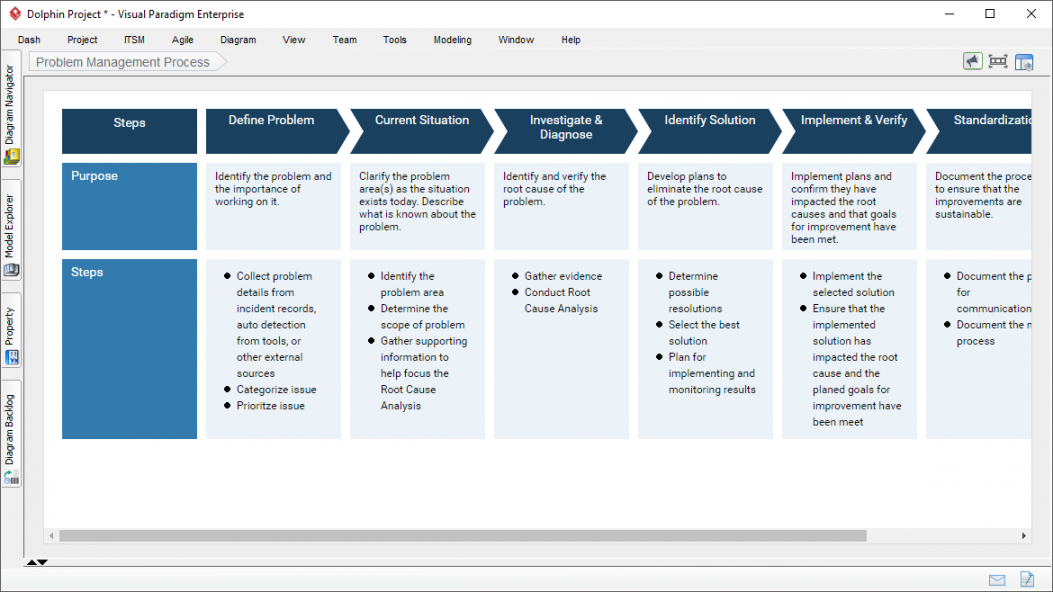Click the horizontal scrollbar left arrow
Screen dimensions: 1053x592
coord(51,536)
